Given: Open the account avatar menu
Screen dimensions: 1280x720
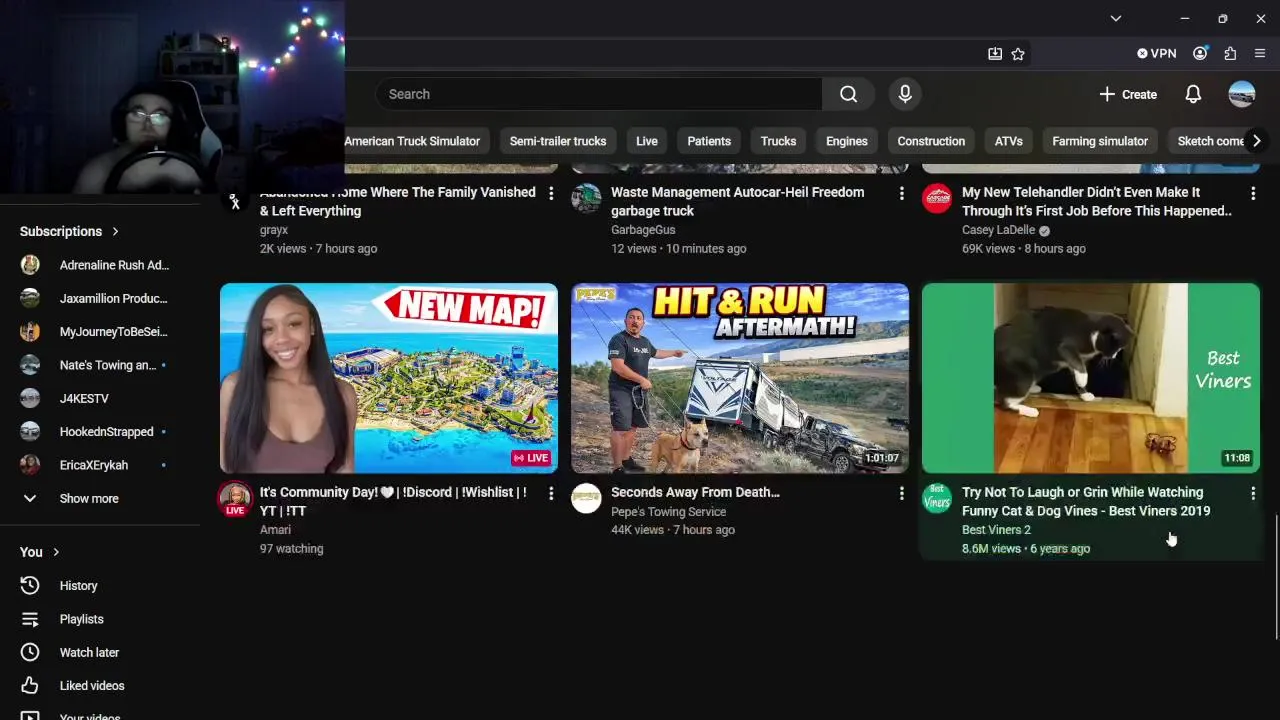Looking at the screenshot, I should [1242, 94].
